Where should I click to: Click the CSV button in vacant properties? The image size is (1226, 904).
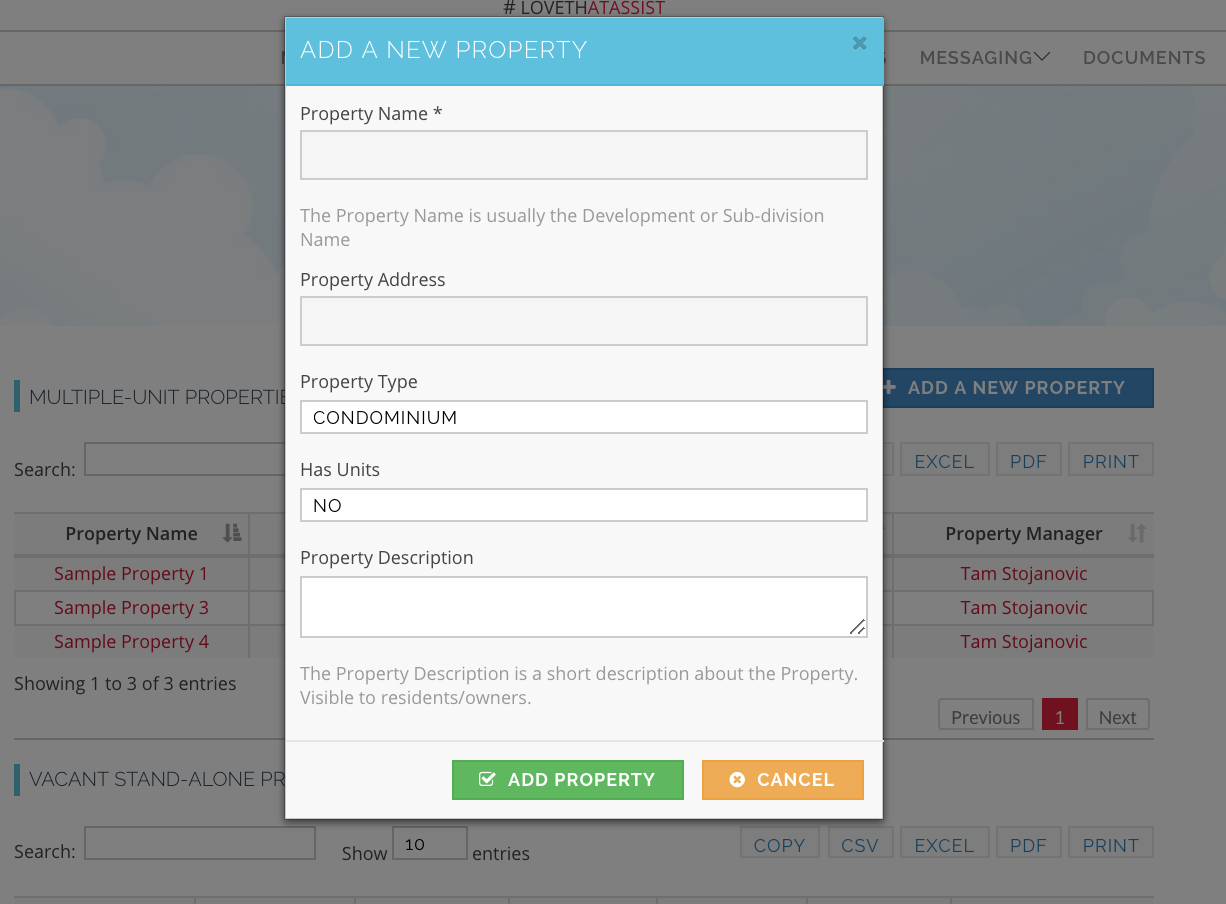point(859,844)
